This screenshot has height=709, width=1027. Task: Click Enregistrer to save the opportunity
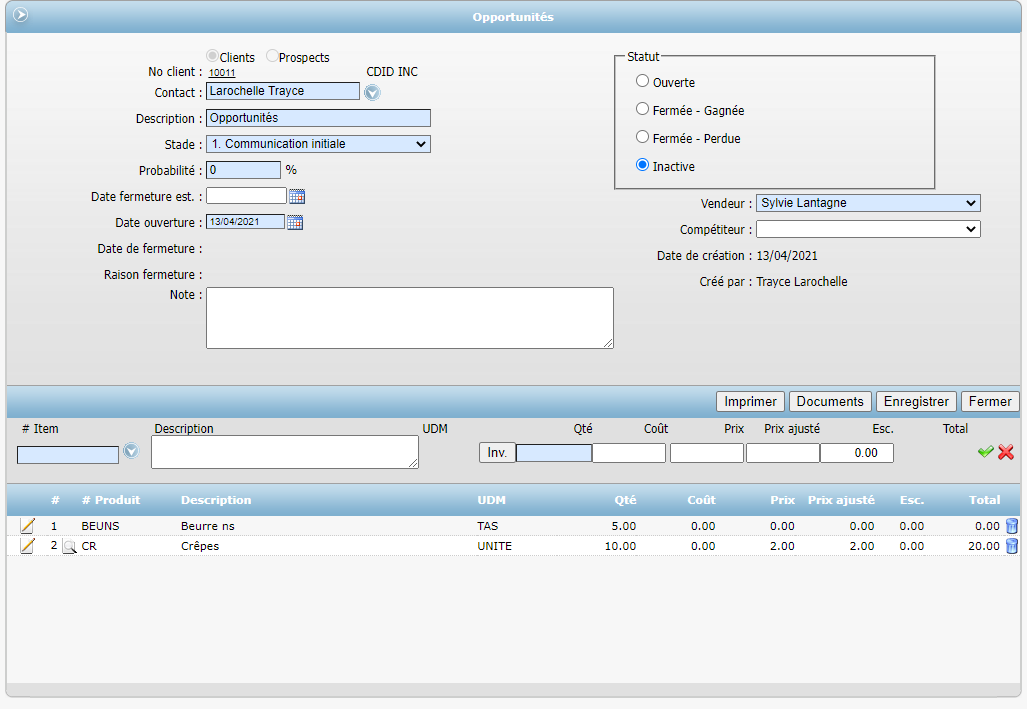[916, 402]
